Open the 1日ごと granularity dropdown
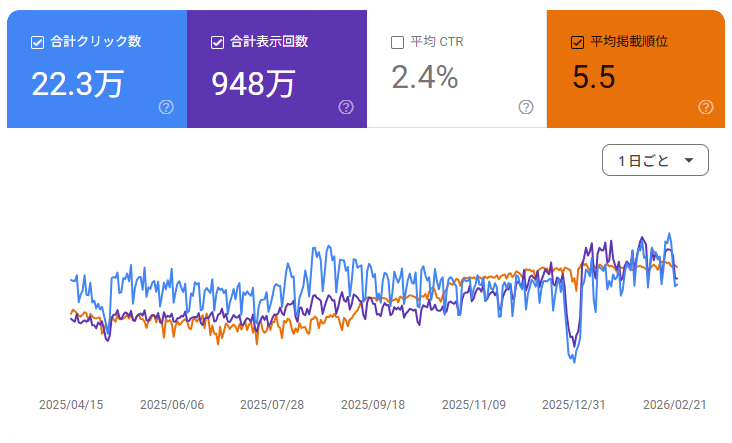Screen dimensions: 732x443 coord(655,160)
